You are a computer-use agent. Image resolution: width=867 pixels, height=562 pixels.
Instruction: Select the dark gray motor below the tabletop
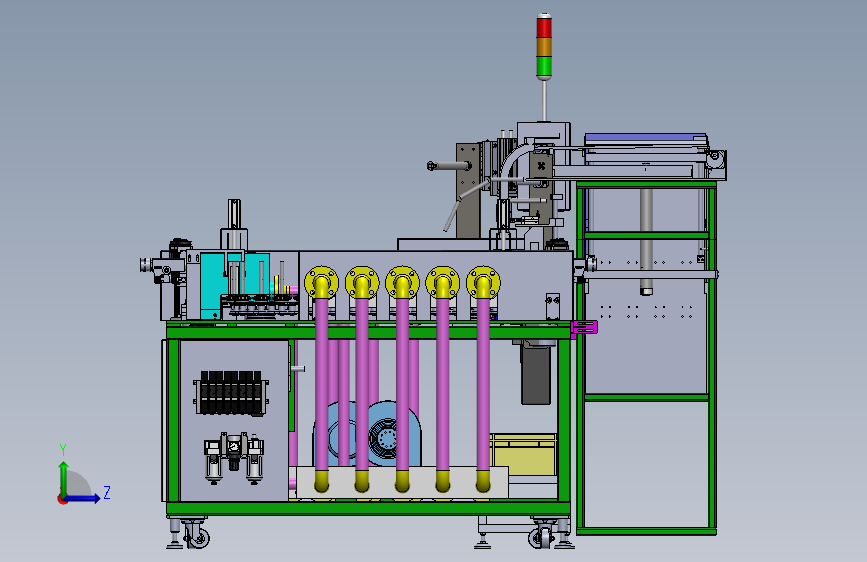(536, 373)
